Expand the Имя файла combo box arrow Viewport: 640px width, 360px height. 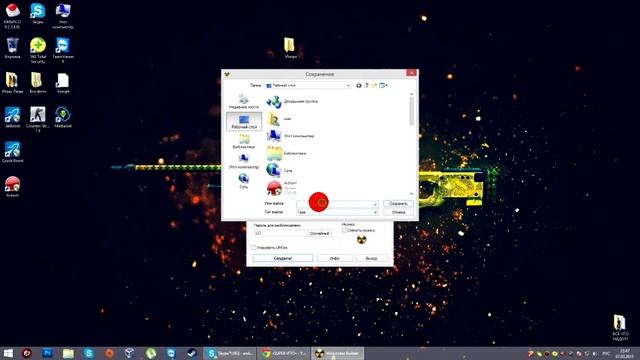coord(375,204)
